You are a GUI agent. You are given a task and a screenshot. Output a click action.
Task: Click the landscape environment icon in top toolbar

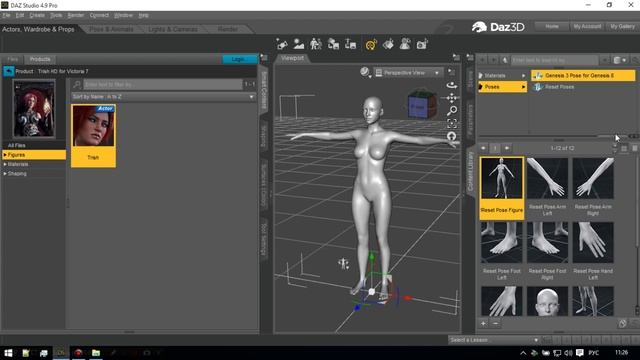click(x=299, y=44)
